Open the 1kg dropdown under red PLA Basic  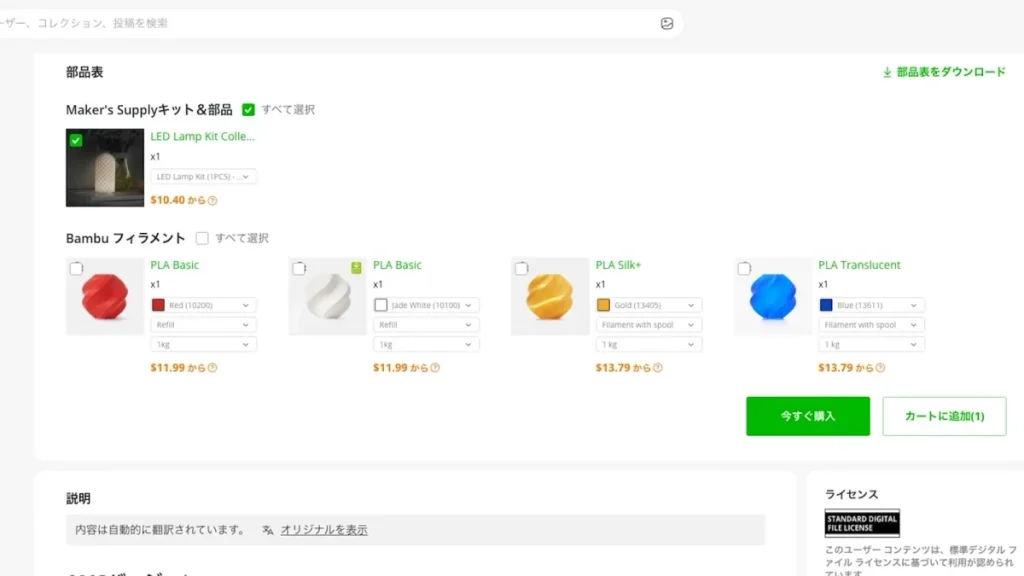(203, 344)
